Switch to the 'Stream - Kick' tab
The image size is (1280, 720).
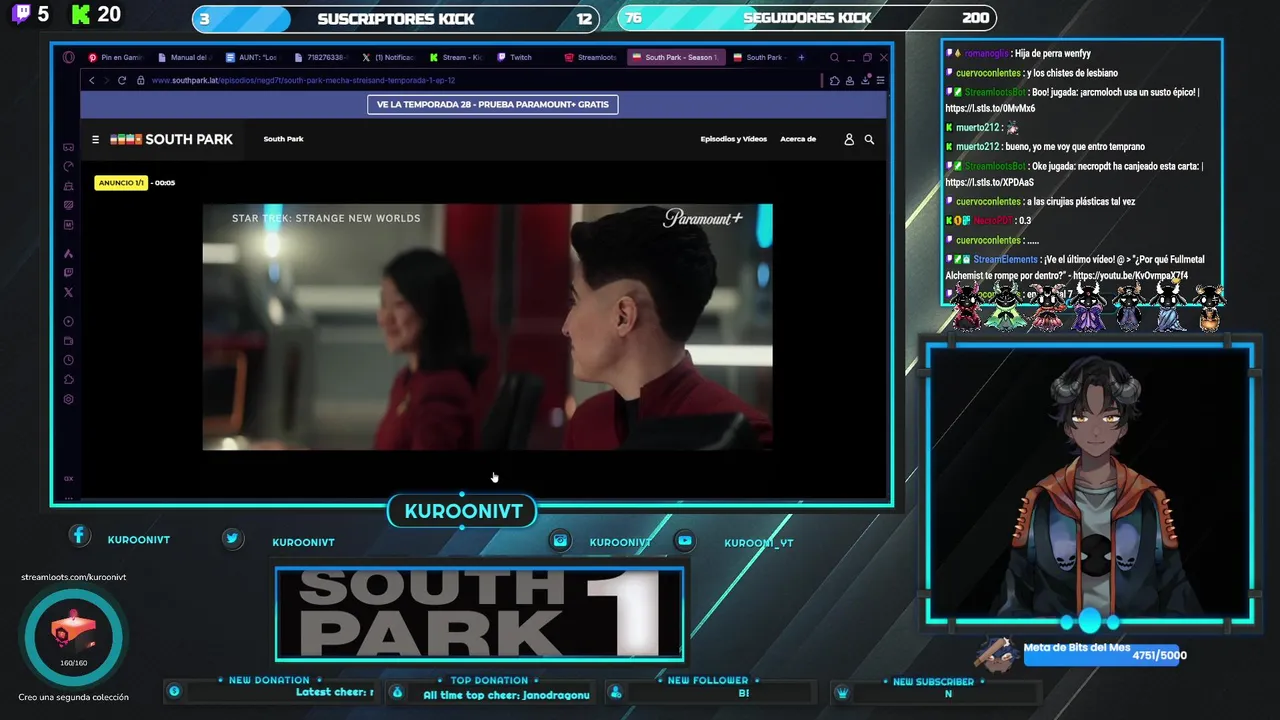pos(455,57)
